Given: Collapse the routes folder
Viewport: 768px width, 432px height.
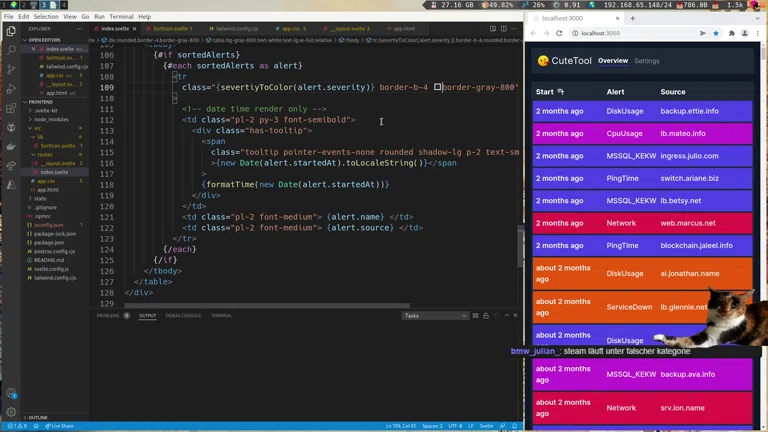Looking at the screenshot, I should [x=45, y=155].
